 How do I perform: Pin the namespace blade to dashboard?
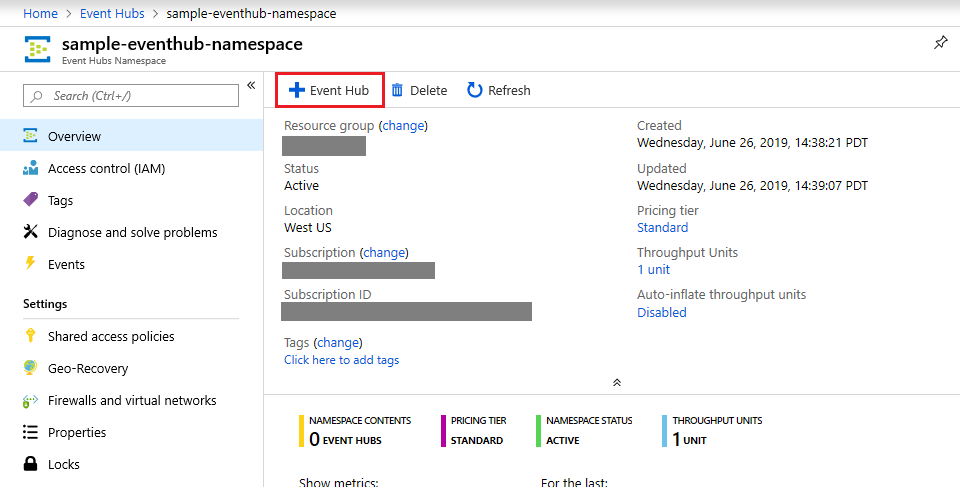coord(940,43)
